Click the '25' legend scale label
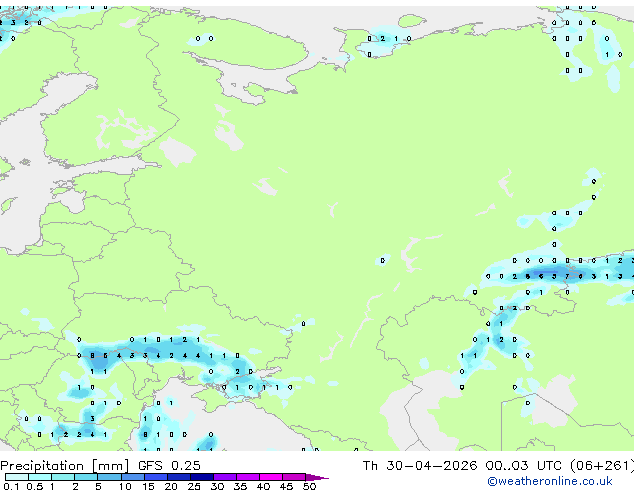The height and width of the screenshot is (490, 634). pos(194,486)
